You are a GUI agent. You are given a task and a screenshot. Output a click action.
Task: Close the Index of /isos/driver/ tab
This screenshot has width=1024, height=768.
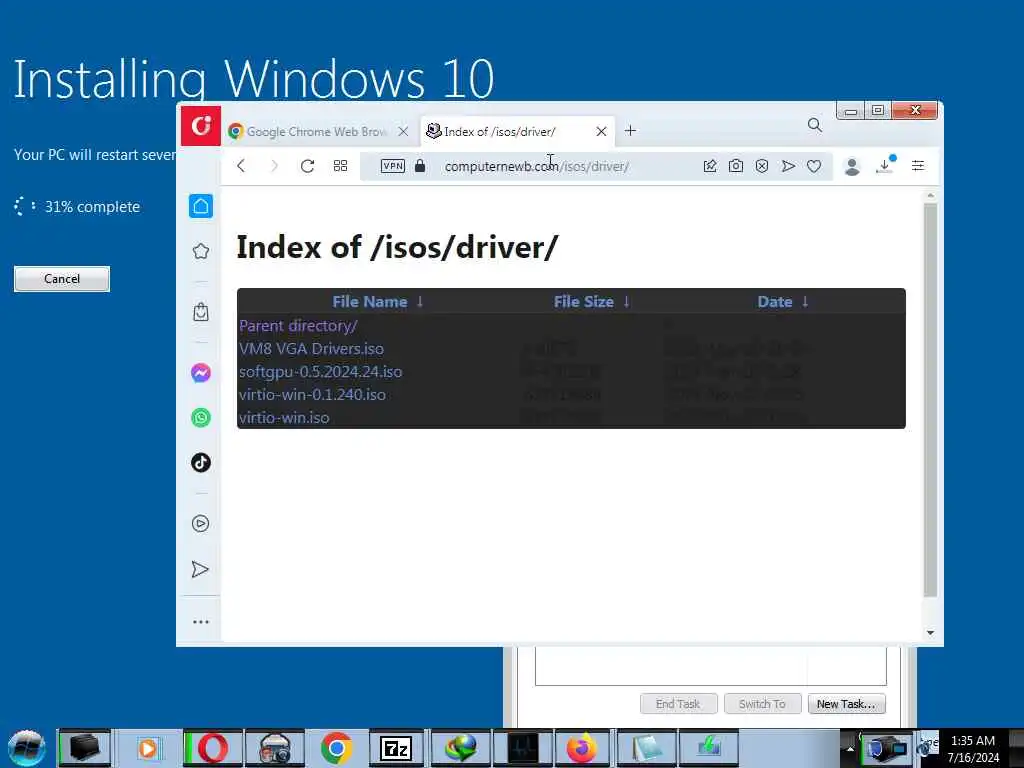[x=601, y=131]
